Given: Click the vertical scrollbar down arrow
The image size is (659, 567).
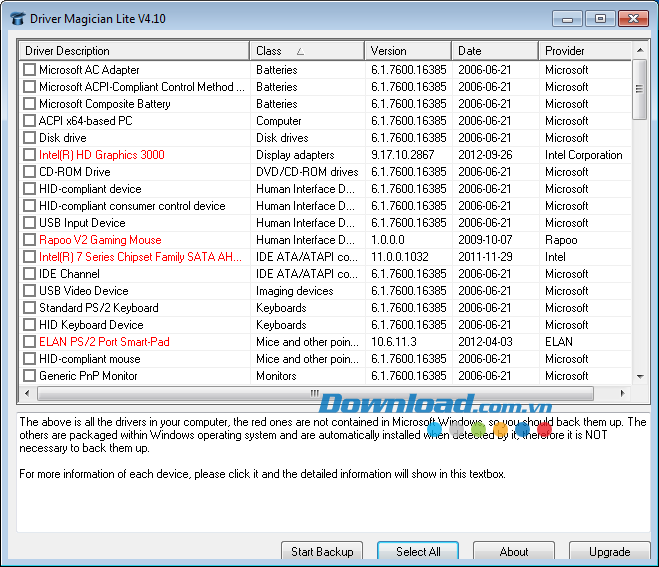Looking at the screenshot, I should pyautogui.click(x=640, y=376).
